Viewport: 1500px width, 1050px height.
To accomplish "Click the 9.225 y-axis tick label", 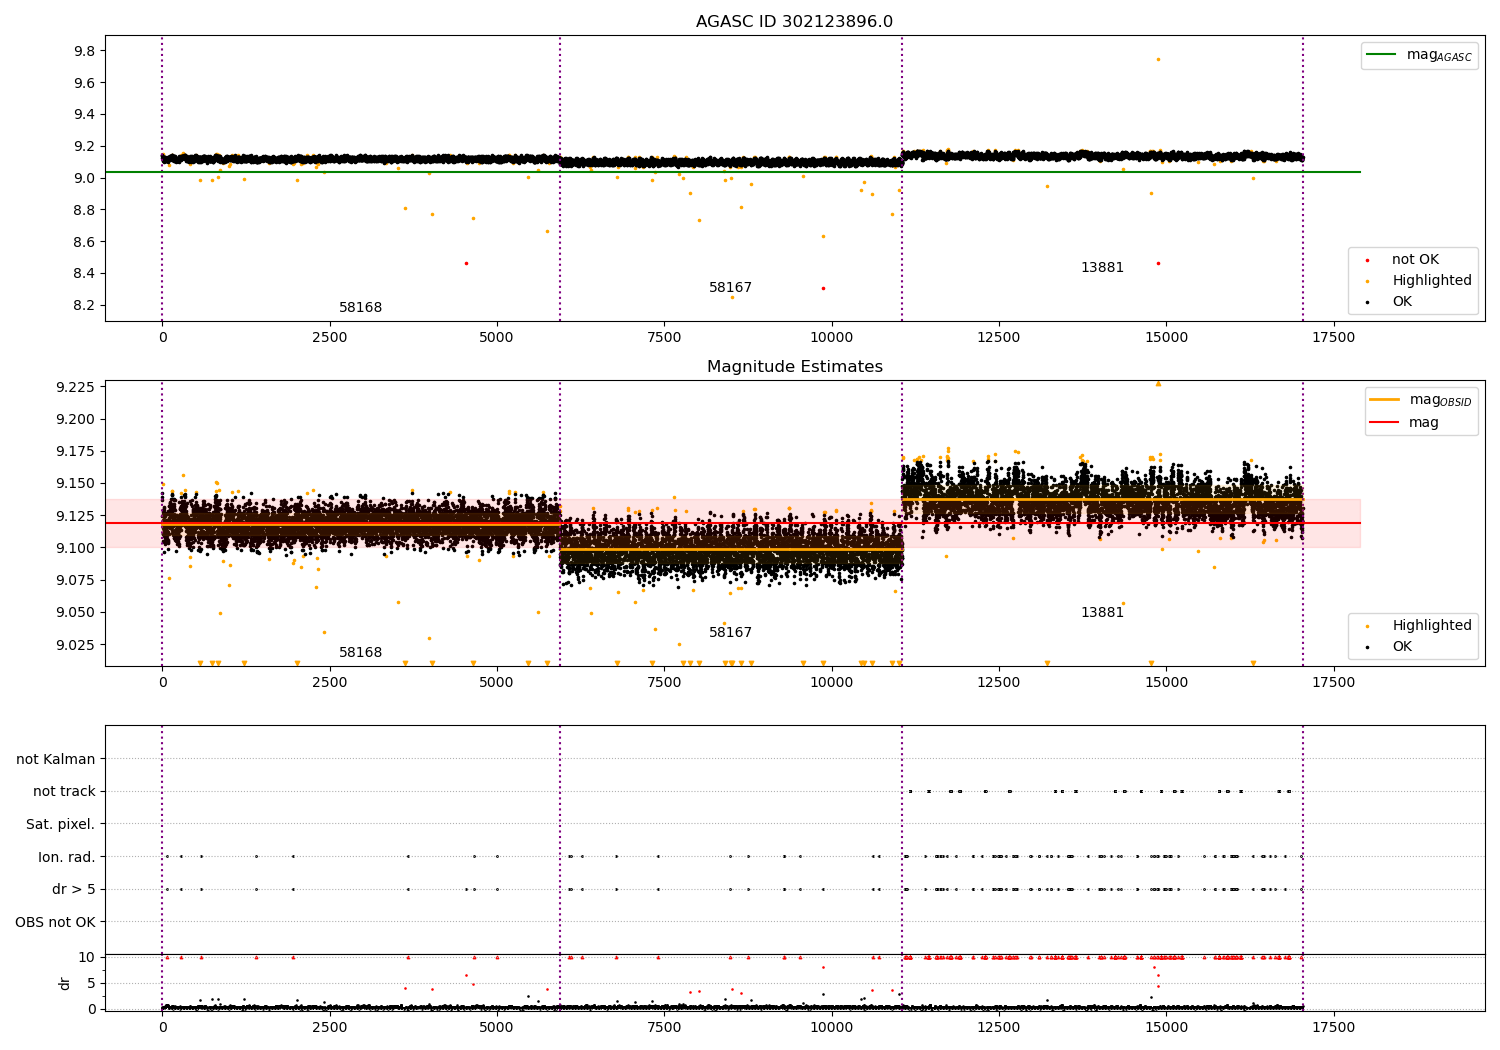I will click(75, 387).
